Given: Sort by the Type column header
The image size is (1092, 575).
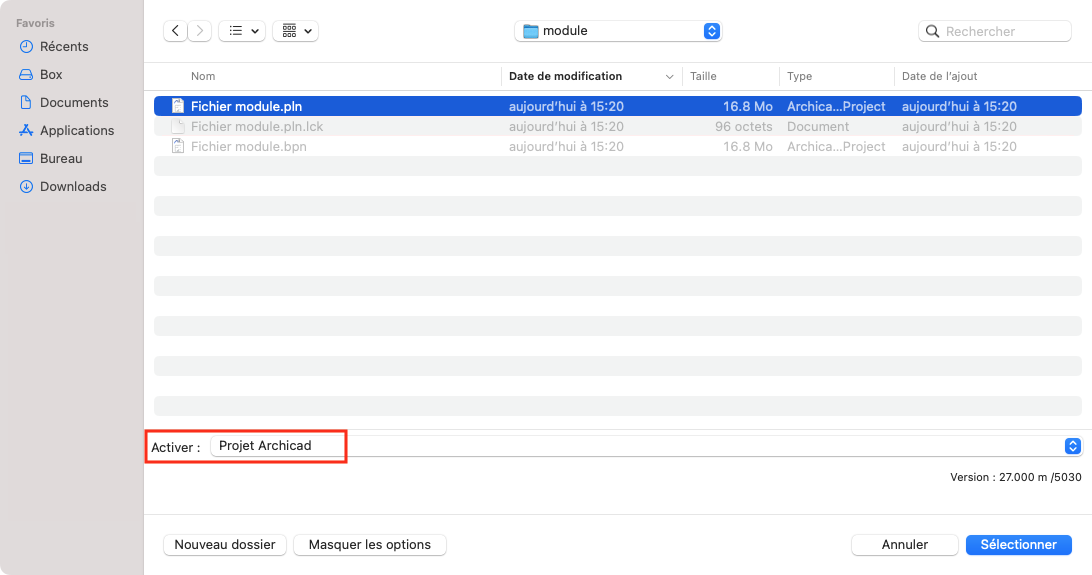Looking at the screenshot, I should coord(800,76).
